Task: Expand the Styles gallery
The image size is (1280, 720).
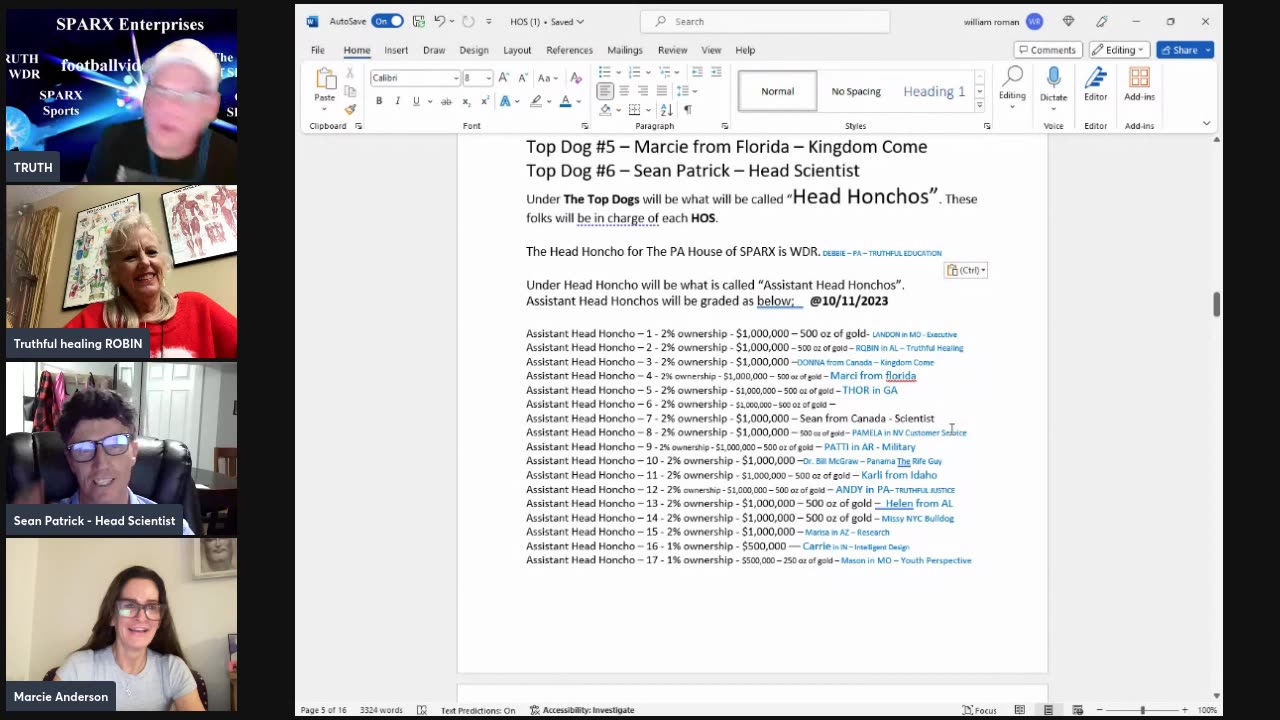Action: click(x=980, y=106)
